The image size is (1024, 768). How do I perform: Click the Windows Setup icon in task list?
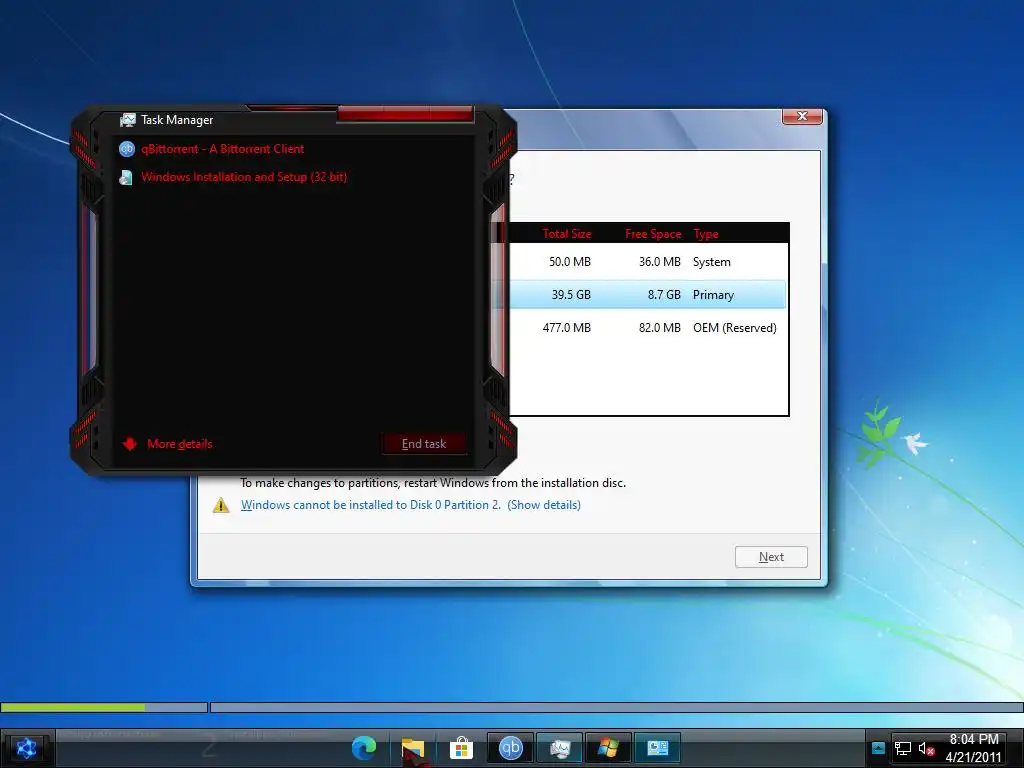(126, 178)
